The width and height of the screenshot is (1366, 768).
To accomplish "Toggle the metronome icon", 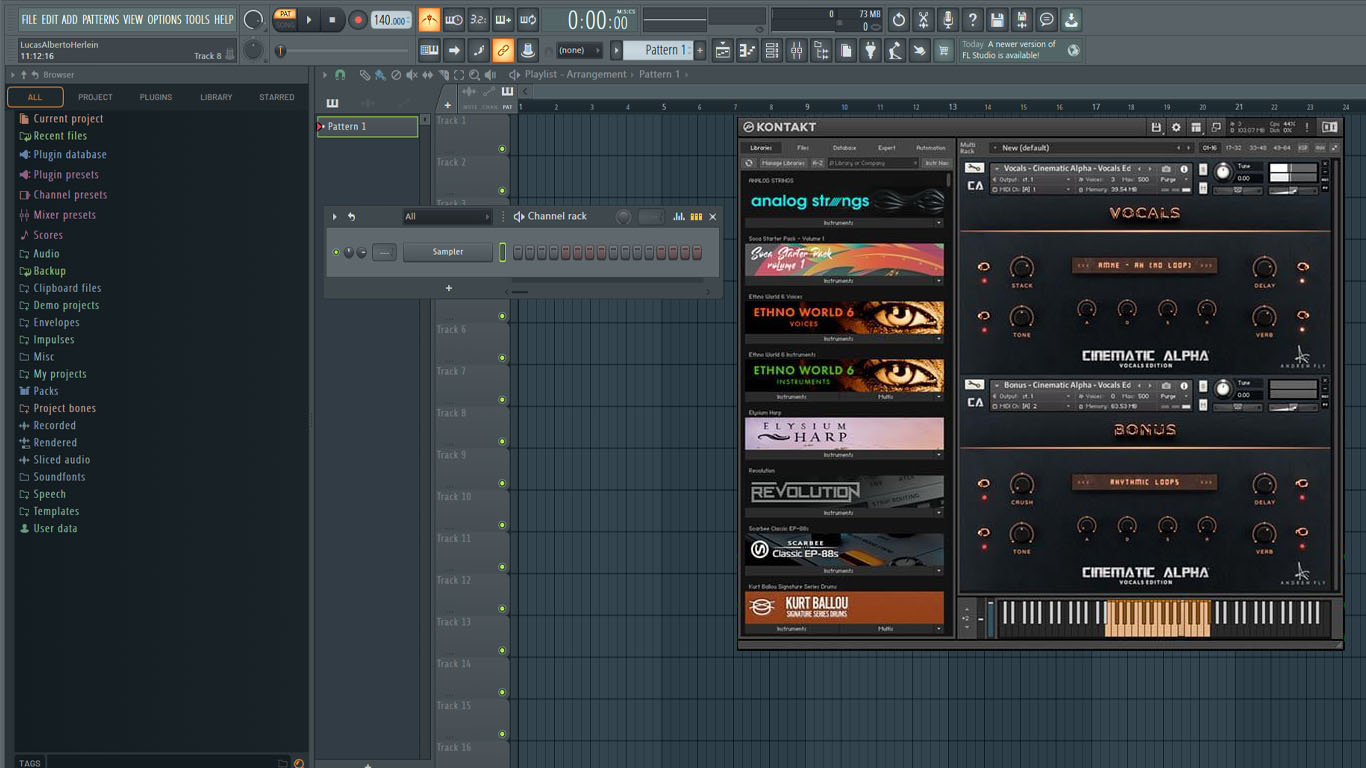I will point(429,20).
